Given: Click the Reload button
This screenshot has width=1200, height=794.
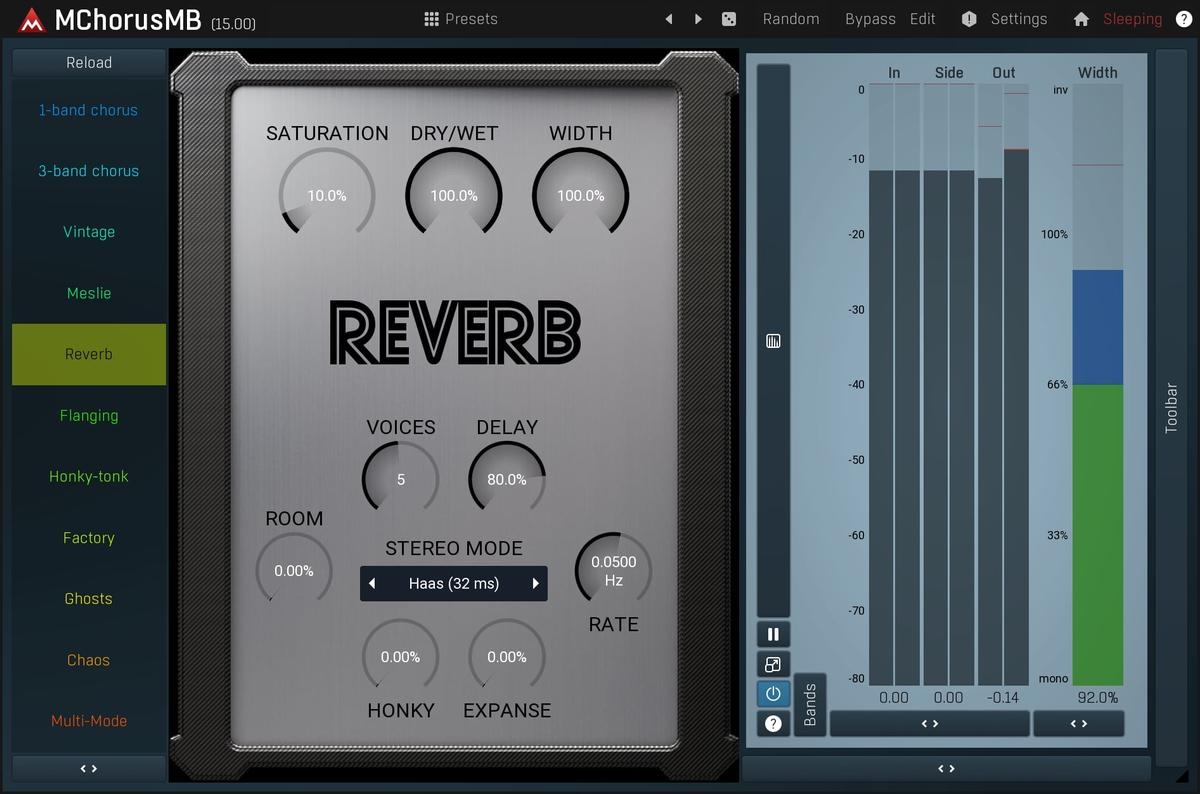Looking at the screenshot, I should (x=89, y=62).
